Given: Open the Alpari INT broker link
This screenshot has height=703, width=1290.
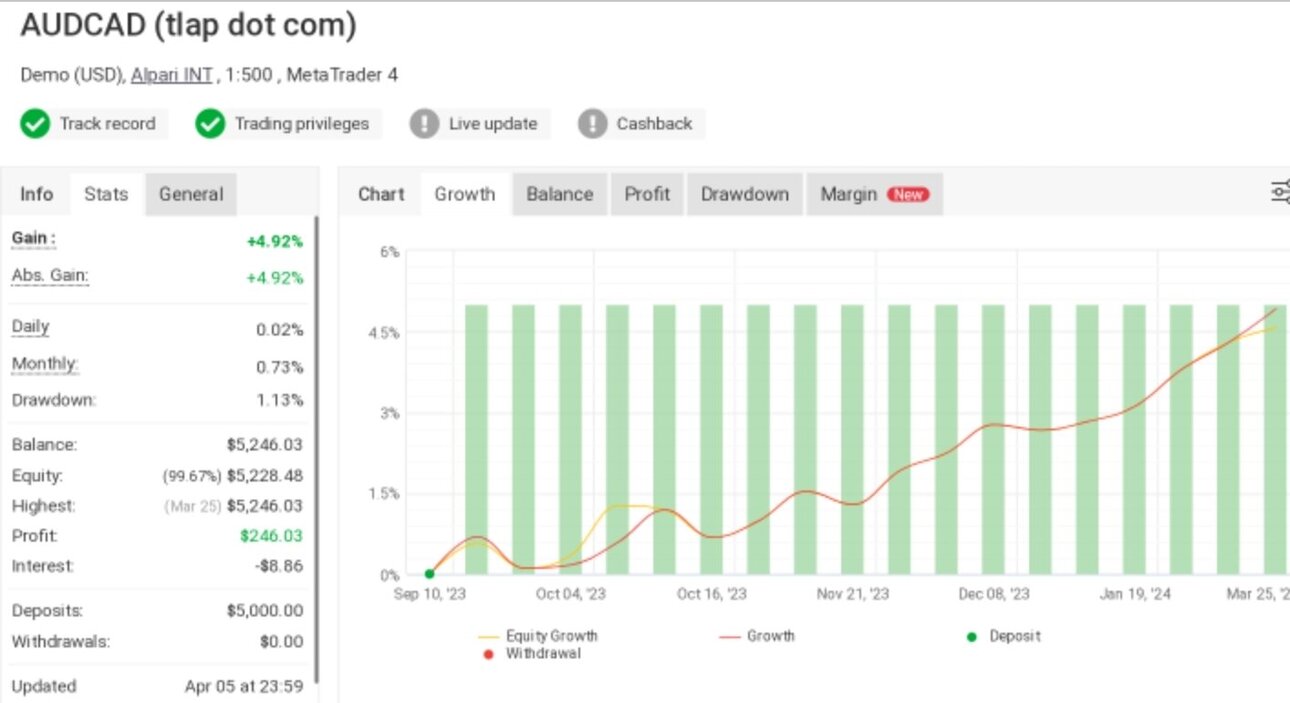Looking at the screenshot, I should click(x=171, y=75).
